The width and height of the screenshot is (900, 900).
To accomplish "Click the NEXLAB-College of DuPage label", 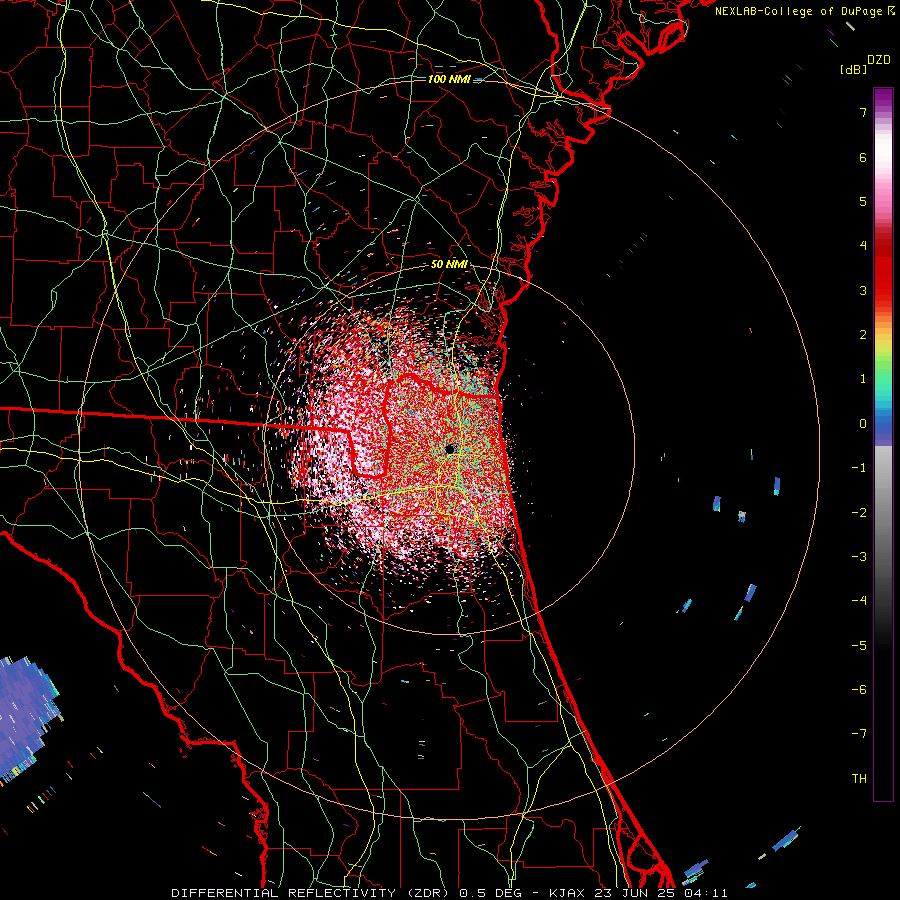I will tap(798, 11).
